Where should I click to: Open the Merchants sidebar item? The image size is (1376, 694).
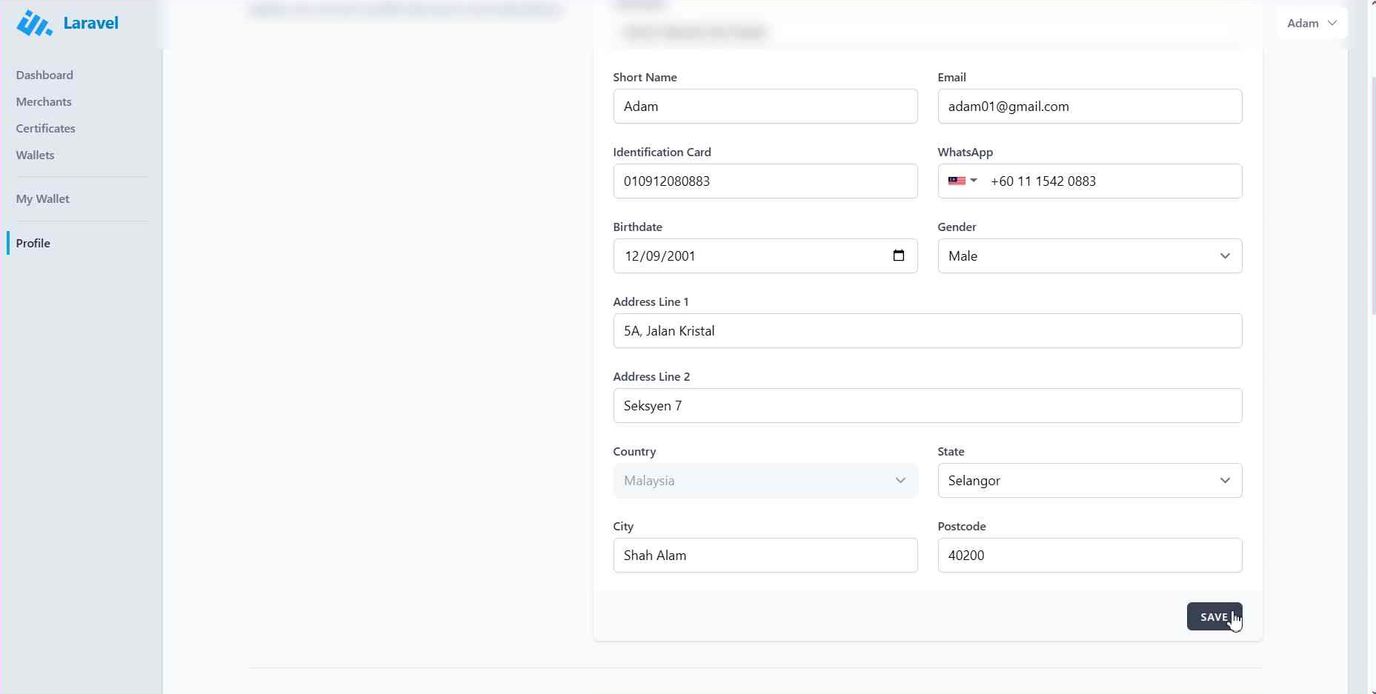pos(43,102)
